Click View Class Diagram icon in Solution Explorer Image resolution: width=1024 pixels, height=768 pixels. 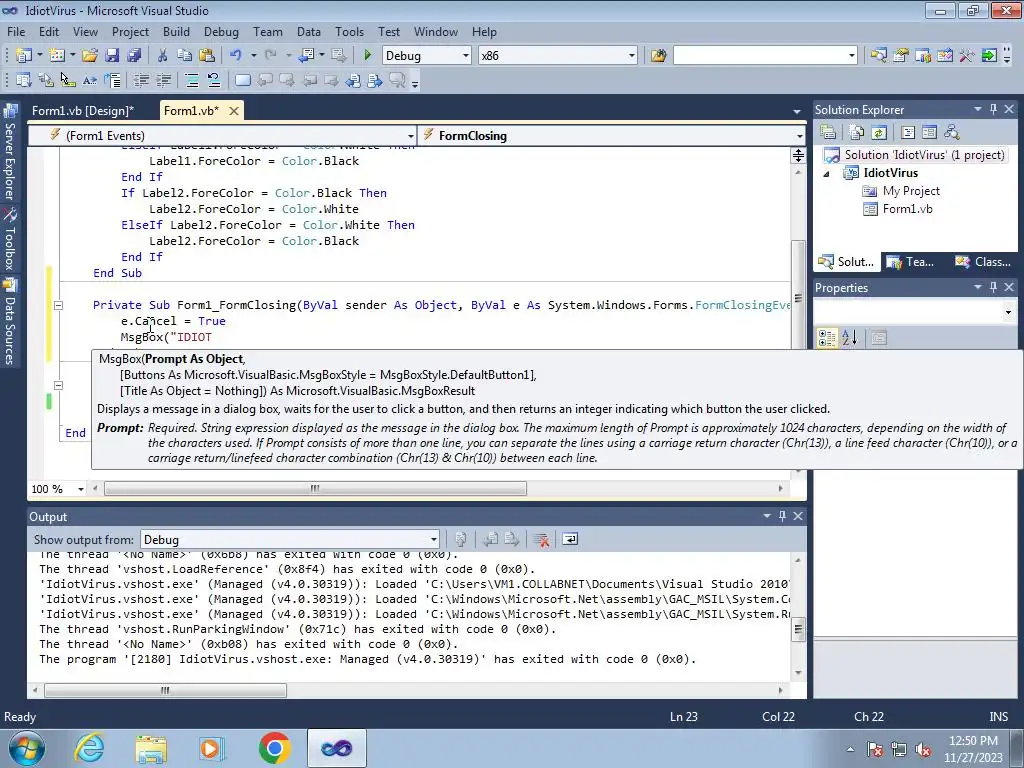(x=952, y=133)
